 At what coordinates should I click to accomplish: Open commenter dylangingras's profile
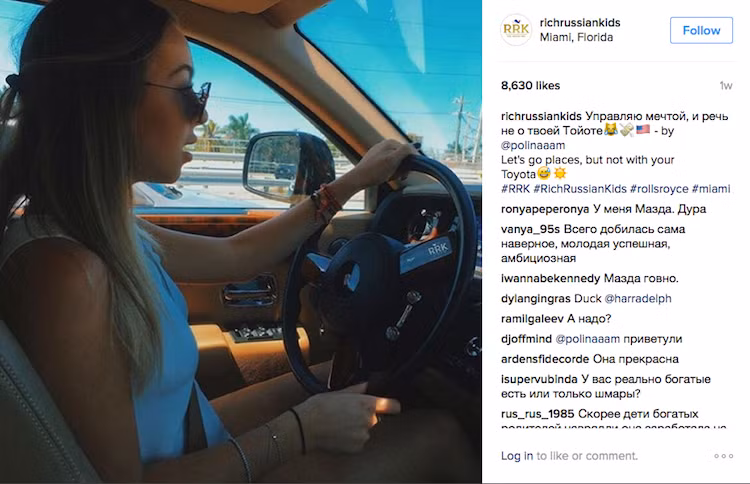coord(536,298)
